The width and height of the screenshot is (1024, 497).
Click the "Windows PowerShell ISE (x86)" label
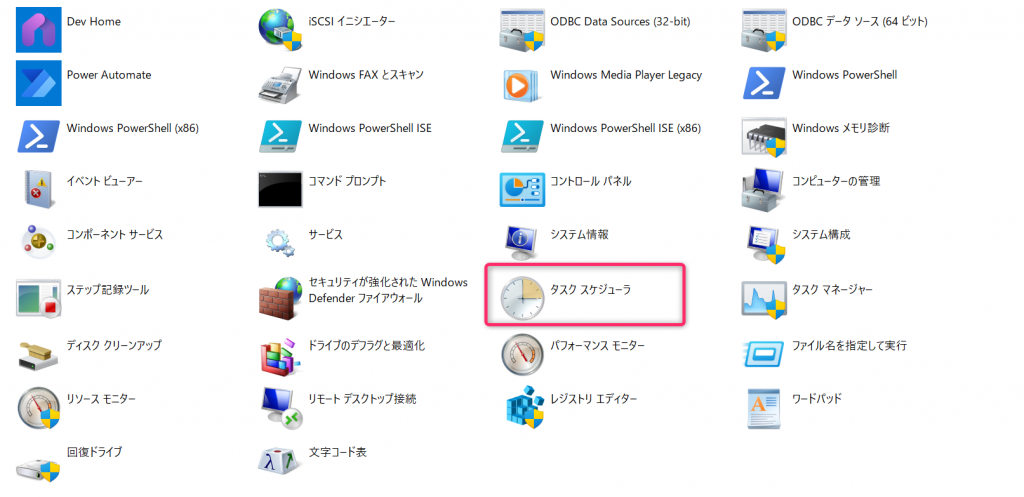pyautogui.click(x=626, y=128)
